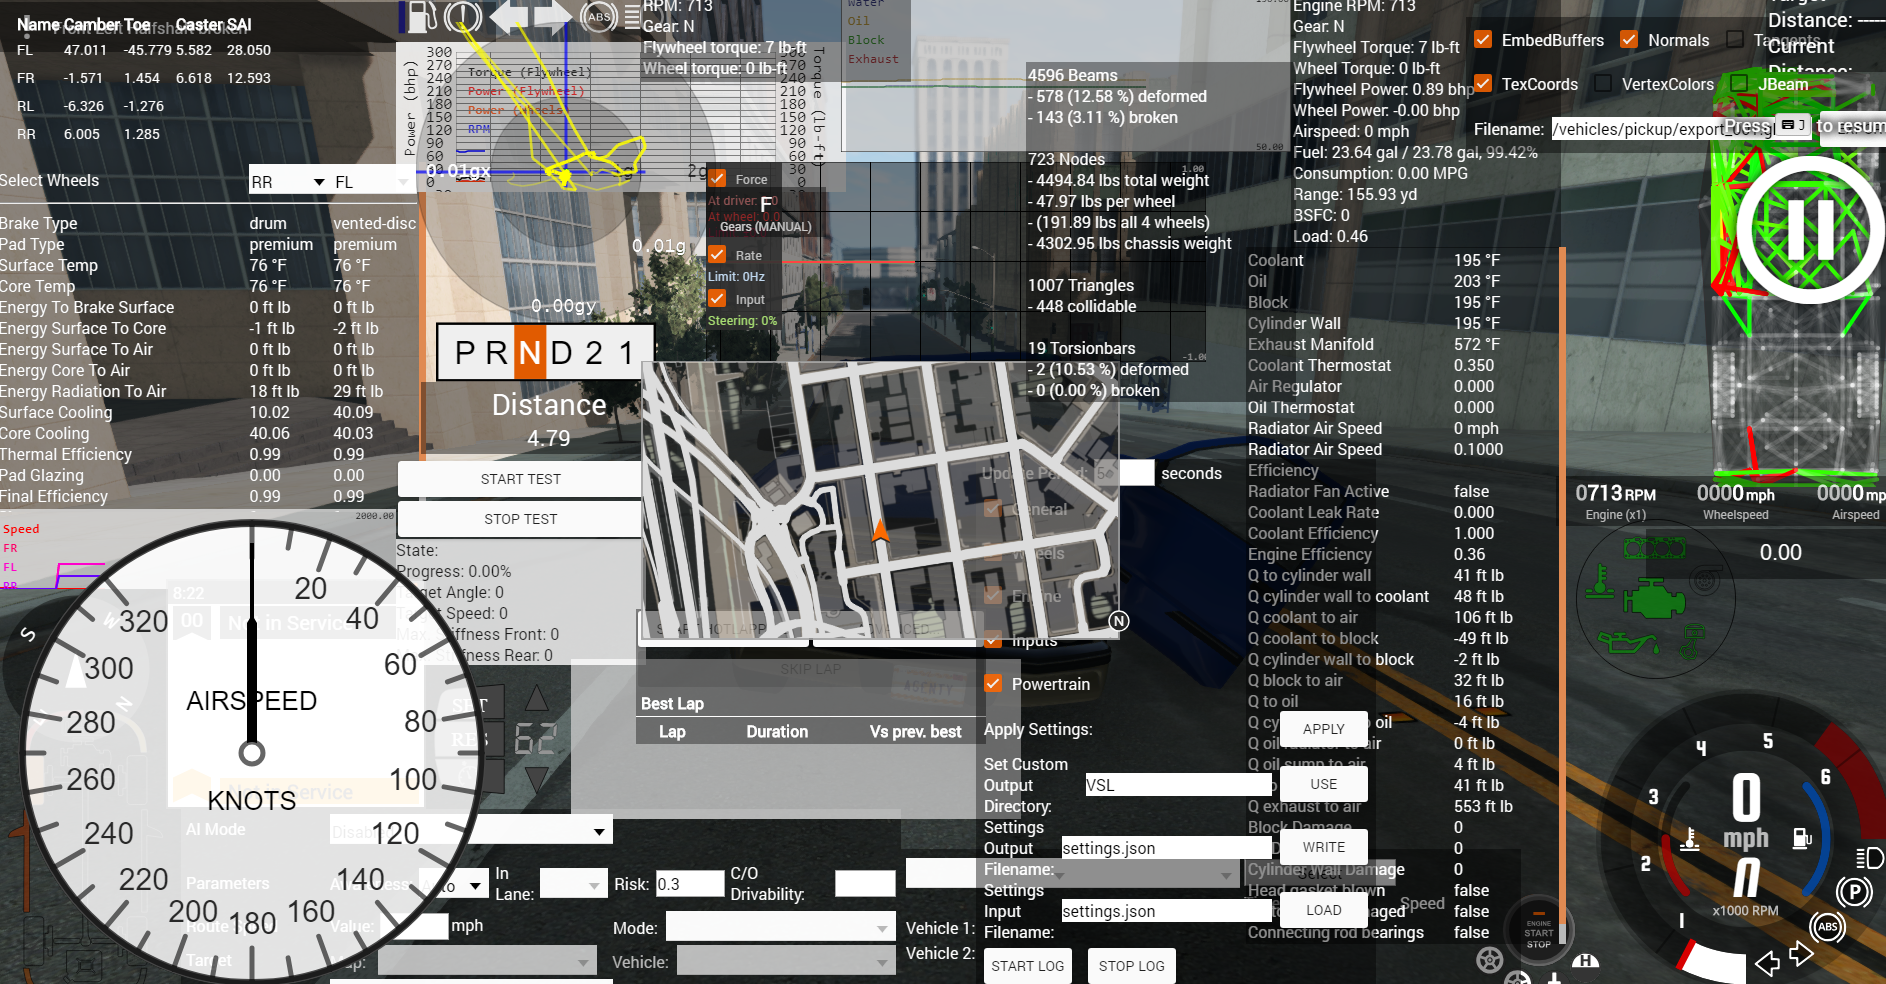Click the green check engine icon

[1653, 598]
